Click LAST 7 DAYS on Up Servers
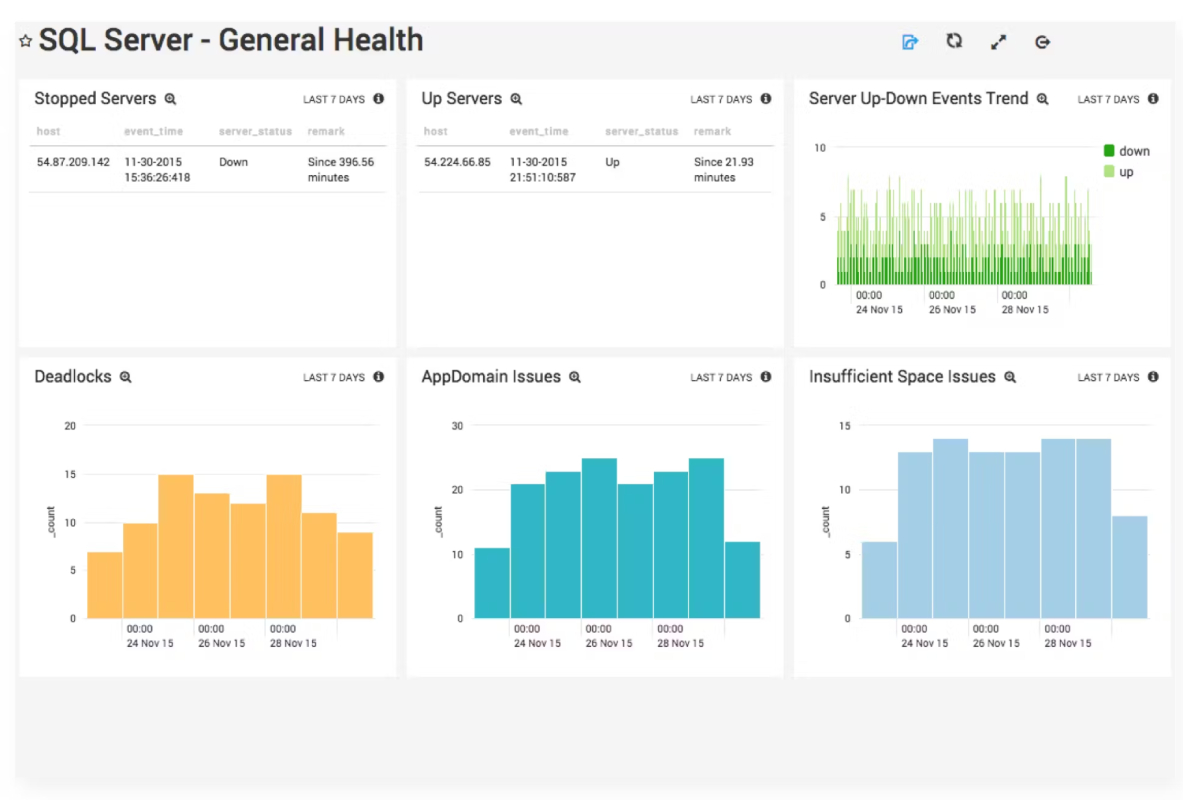The image size is (1183, 800). 721,100
